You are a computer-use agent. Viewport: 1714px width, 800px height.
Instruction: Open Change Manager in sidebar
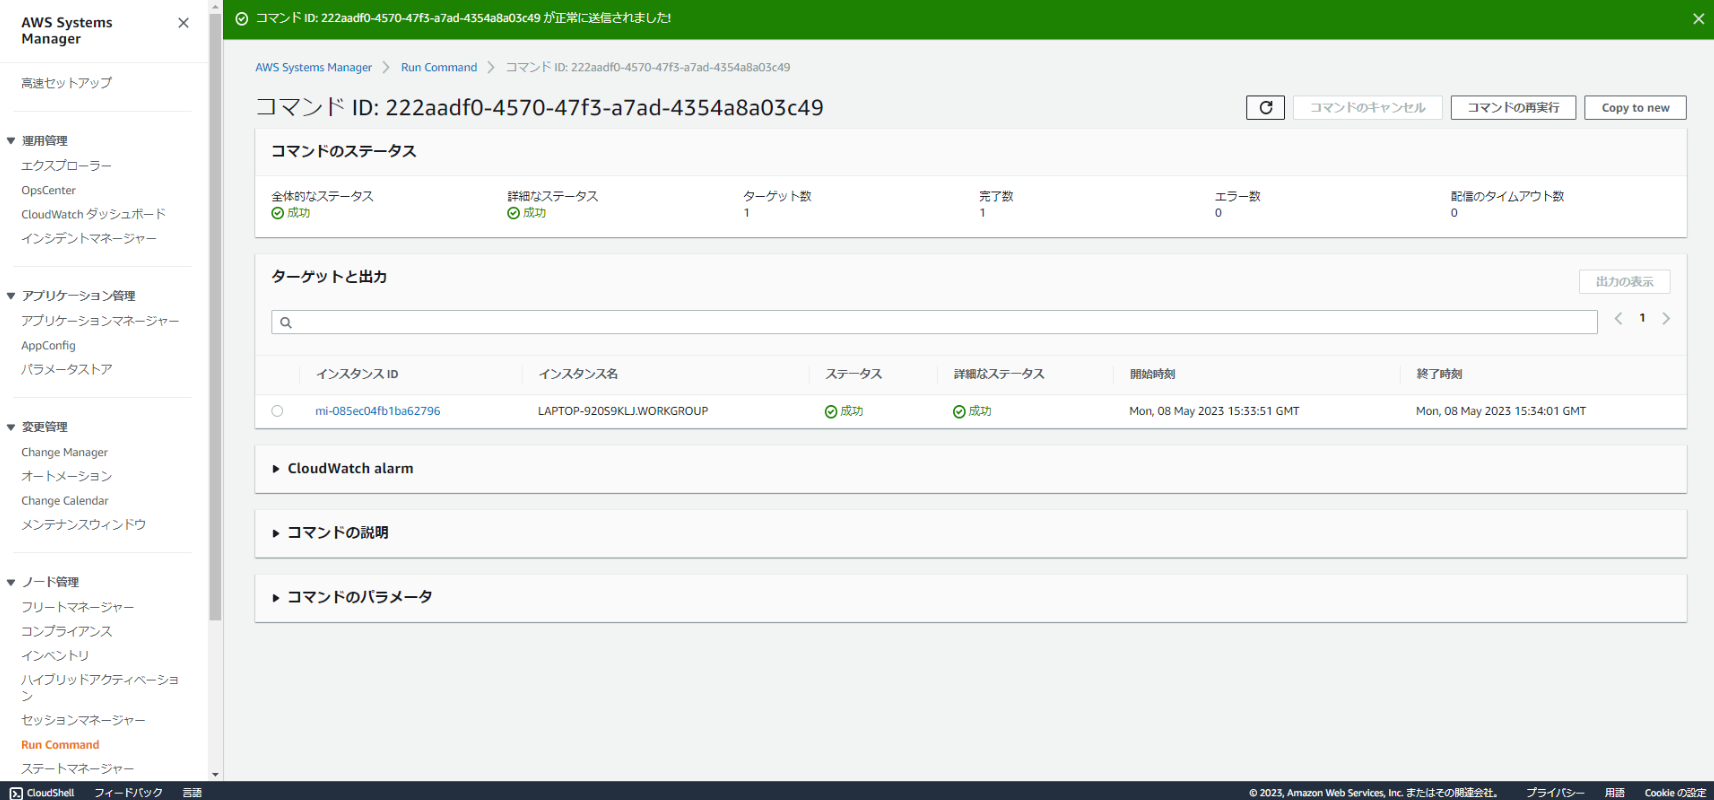point(64,452)
